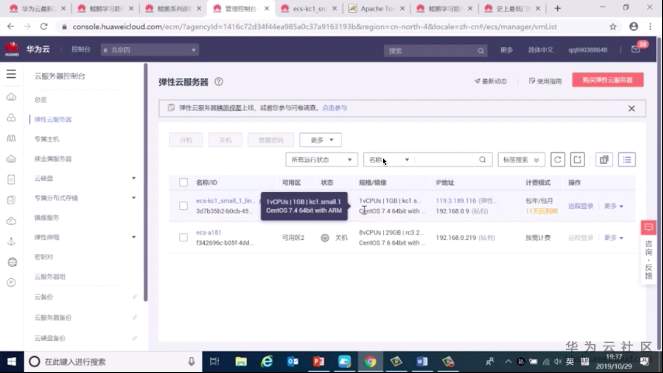Click the help question mark next to 弹性云服务器
The image size is (663, 373).
pos(219,82)
